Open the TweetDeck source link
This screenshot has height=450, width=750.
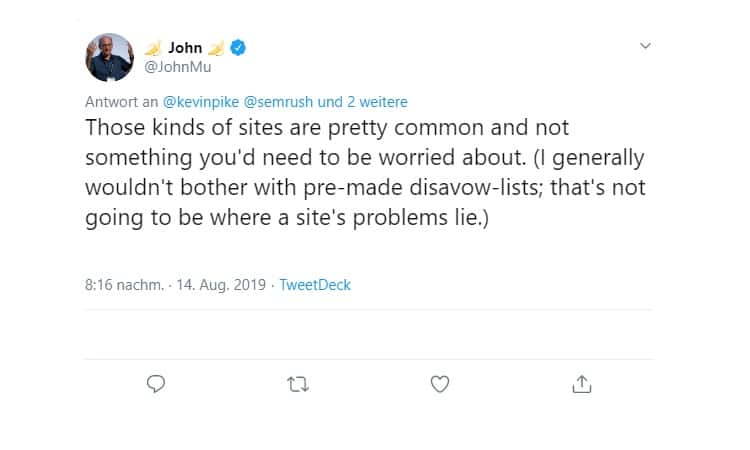(x=315, y=285)
